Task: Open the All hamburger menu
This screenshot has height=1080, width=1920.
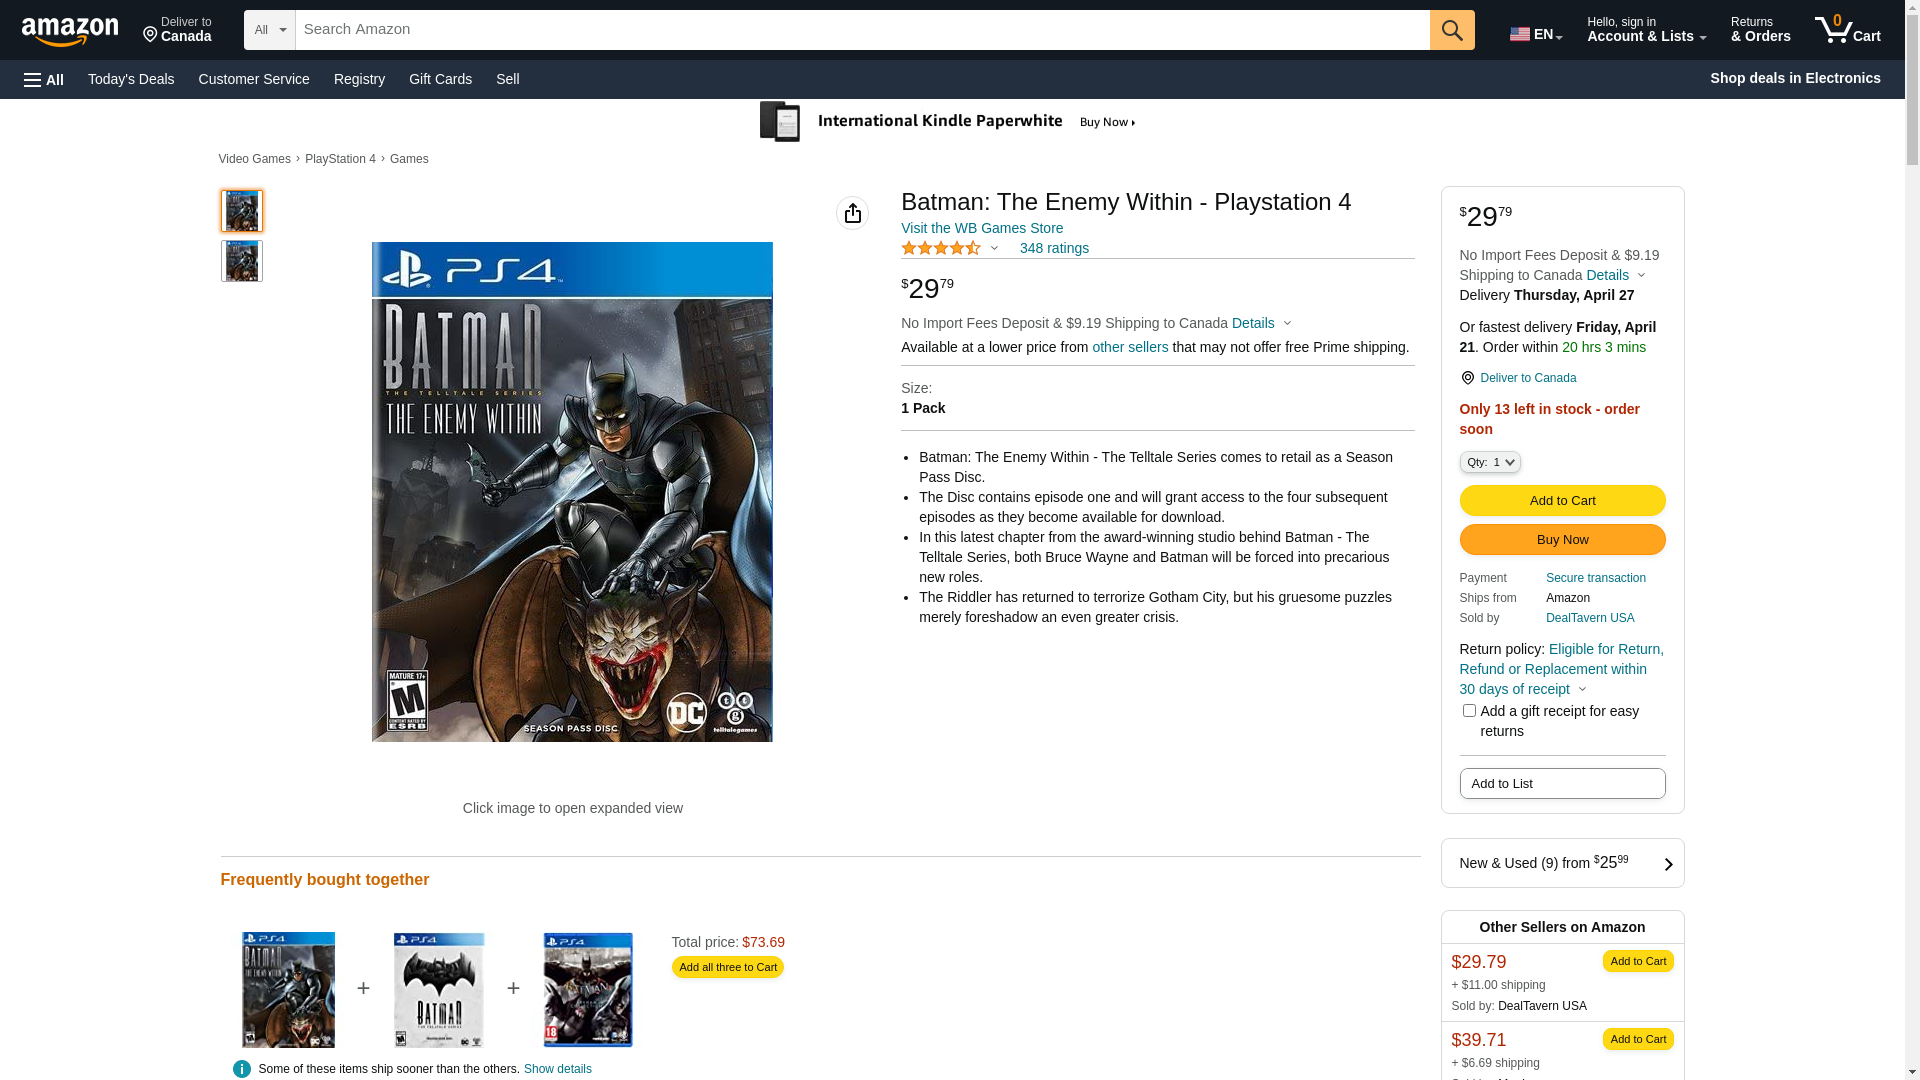Action: [x=44, y=79]
